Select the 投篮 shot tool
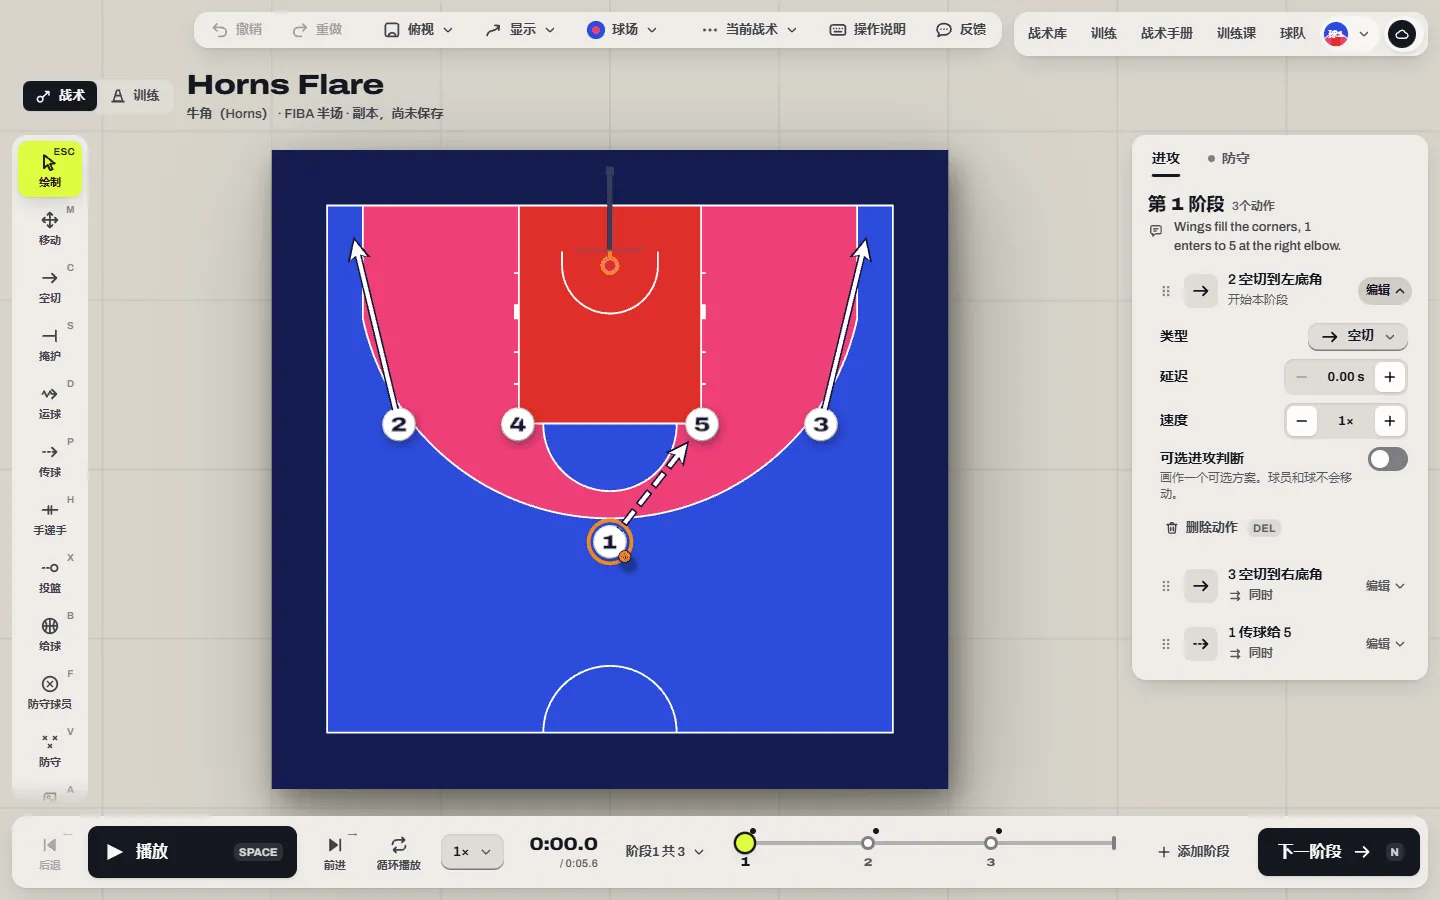 50,575
